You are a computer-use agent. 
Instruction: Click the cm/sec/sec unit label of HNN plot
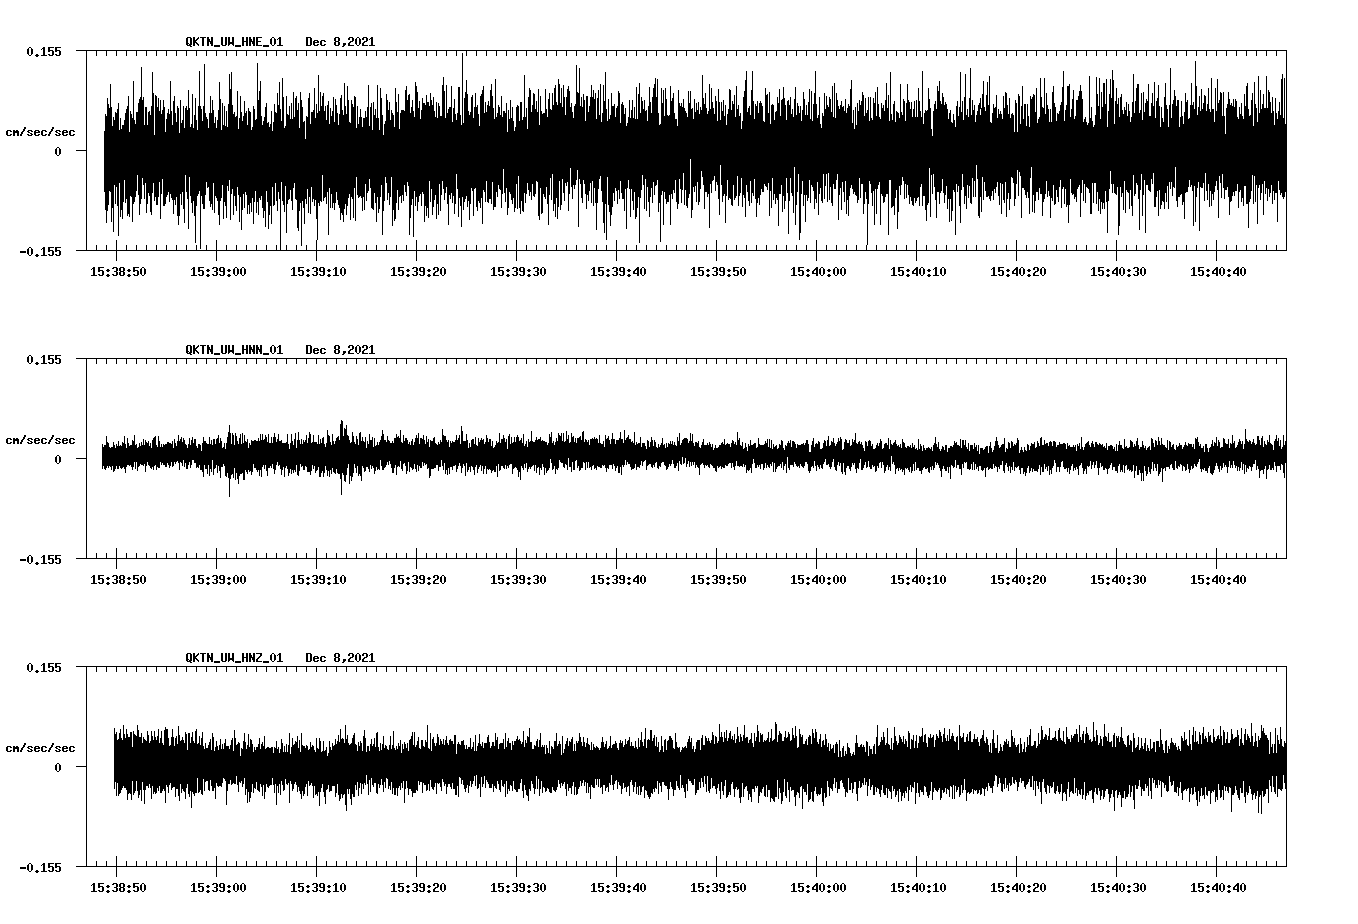40,440
